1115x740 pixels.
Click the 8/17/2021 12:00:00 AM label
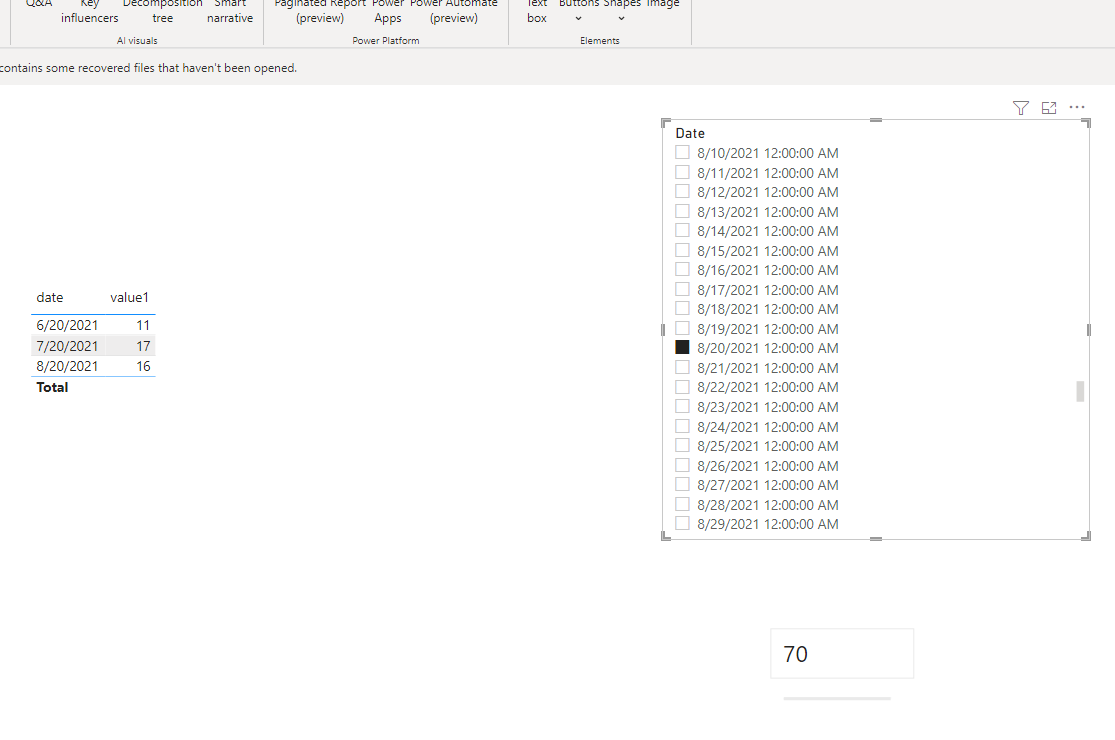(767, 290)
